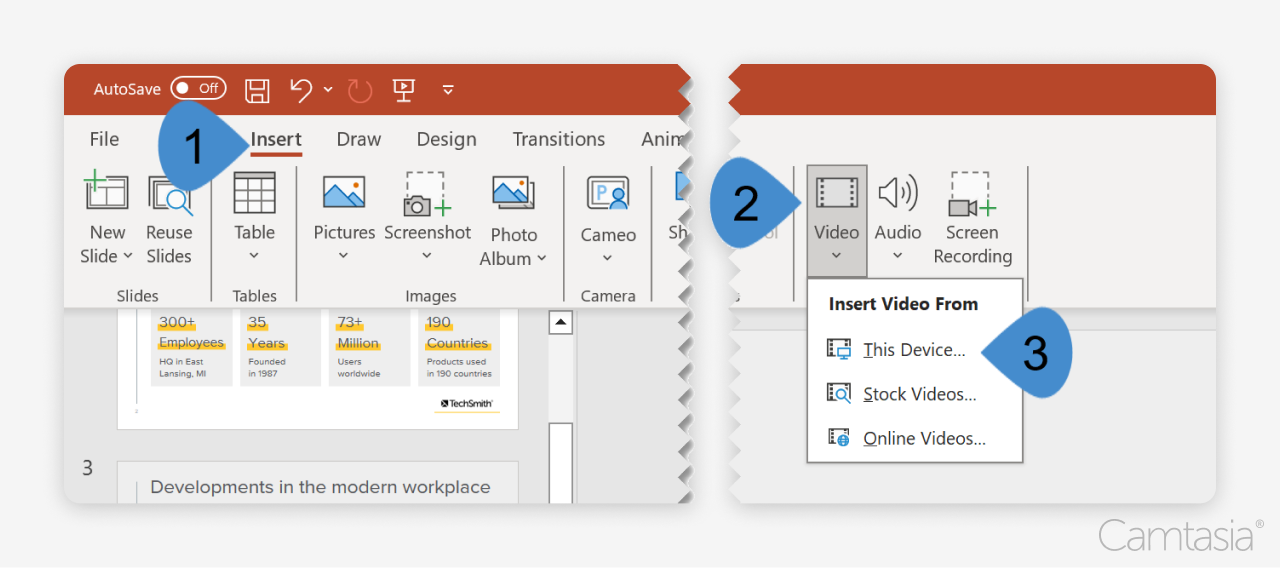Expand the Cameo dropdown chevron
Screen dimensions: 1280x568
(x=608, y=257)
